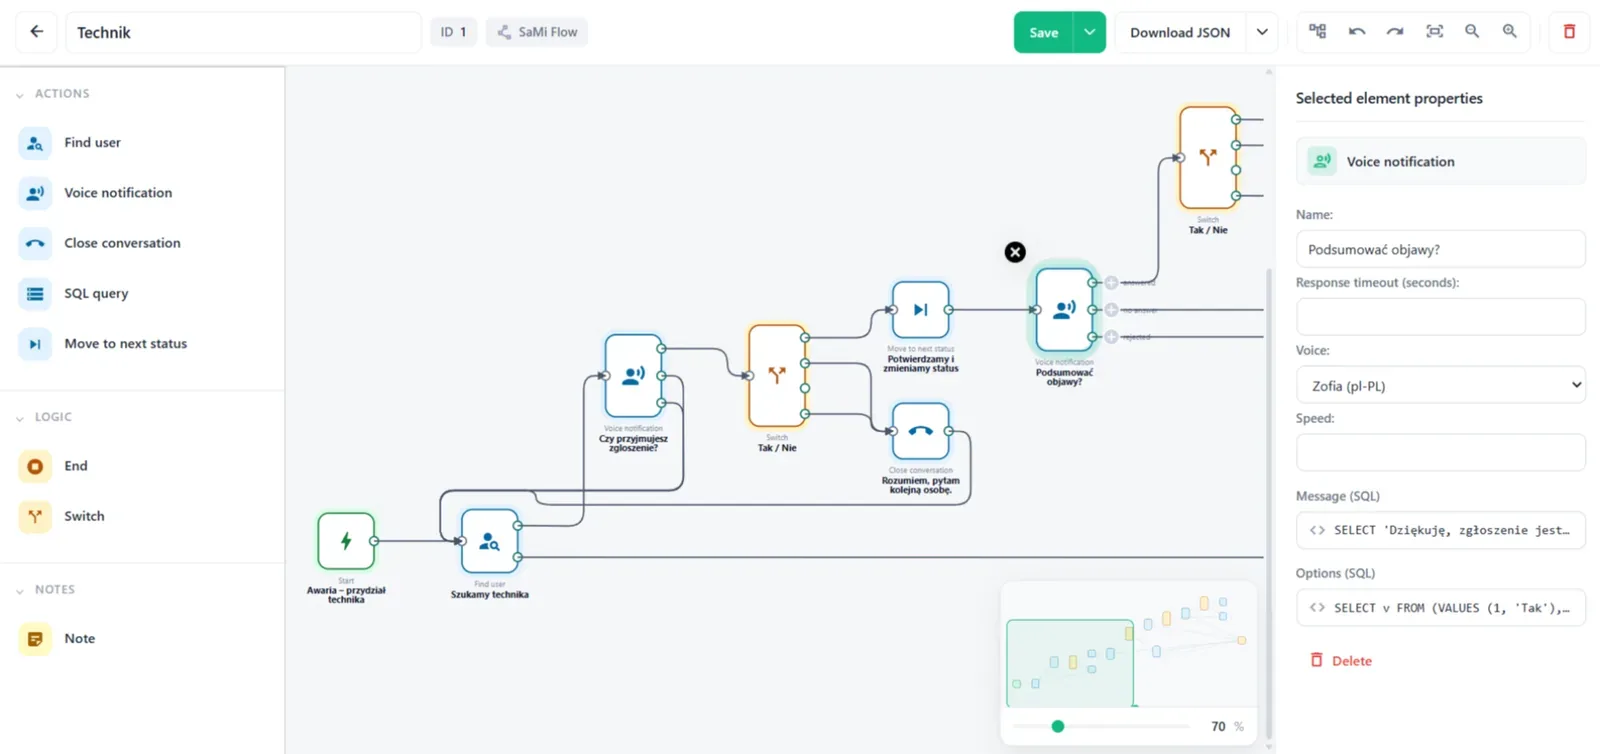Click Response timeout input field

point(1441,317)
